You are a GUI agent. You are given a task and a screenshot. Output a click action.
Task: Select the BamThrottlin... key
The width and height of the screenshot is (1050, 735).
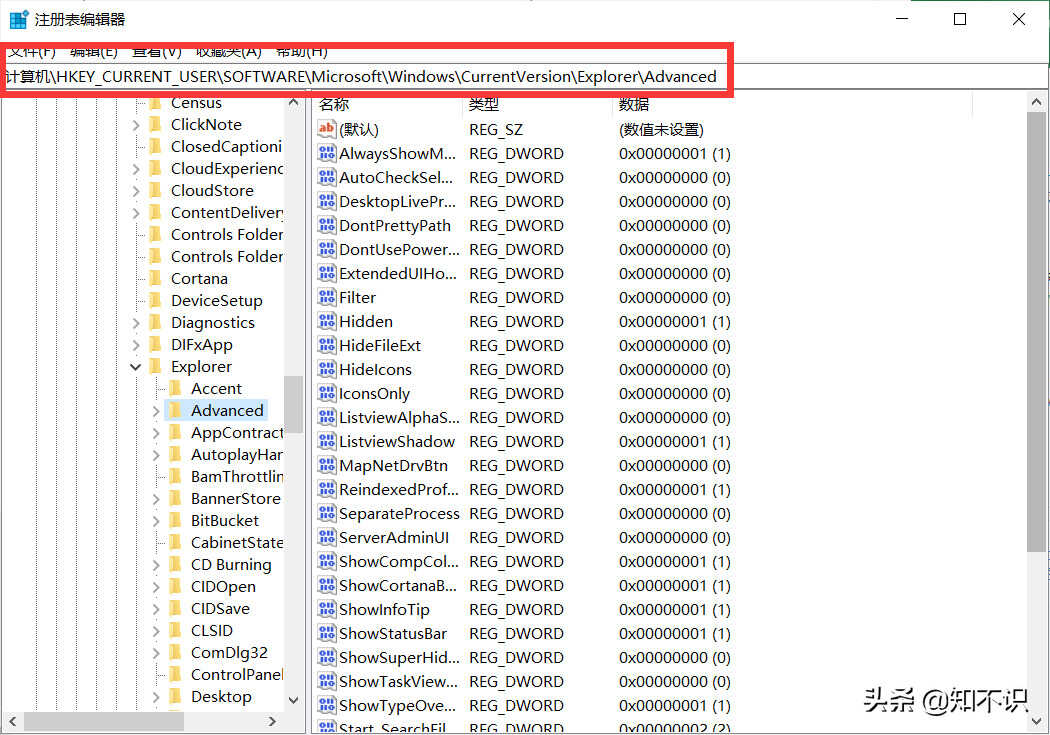[237, 477]
